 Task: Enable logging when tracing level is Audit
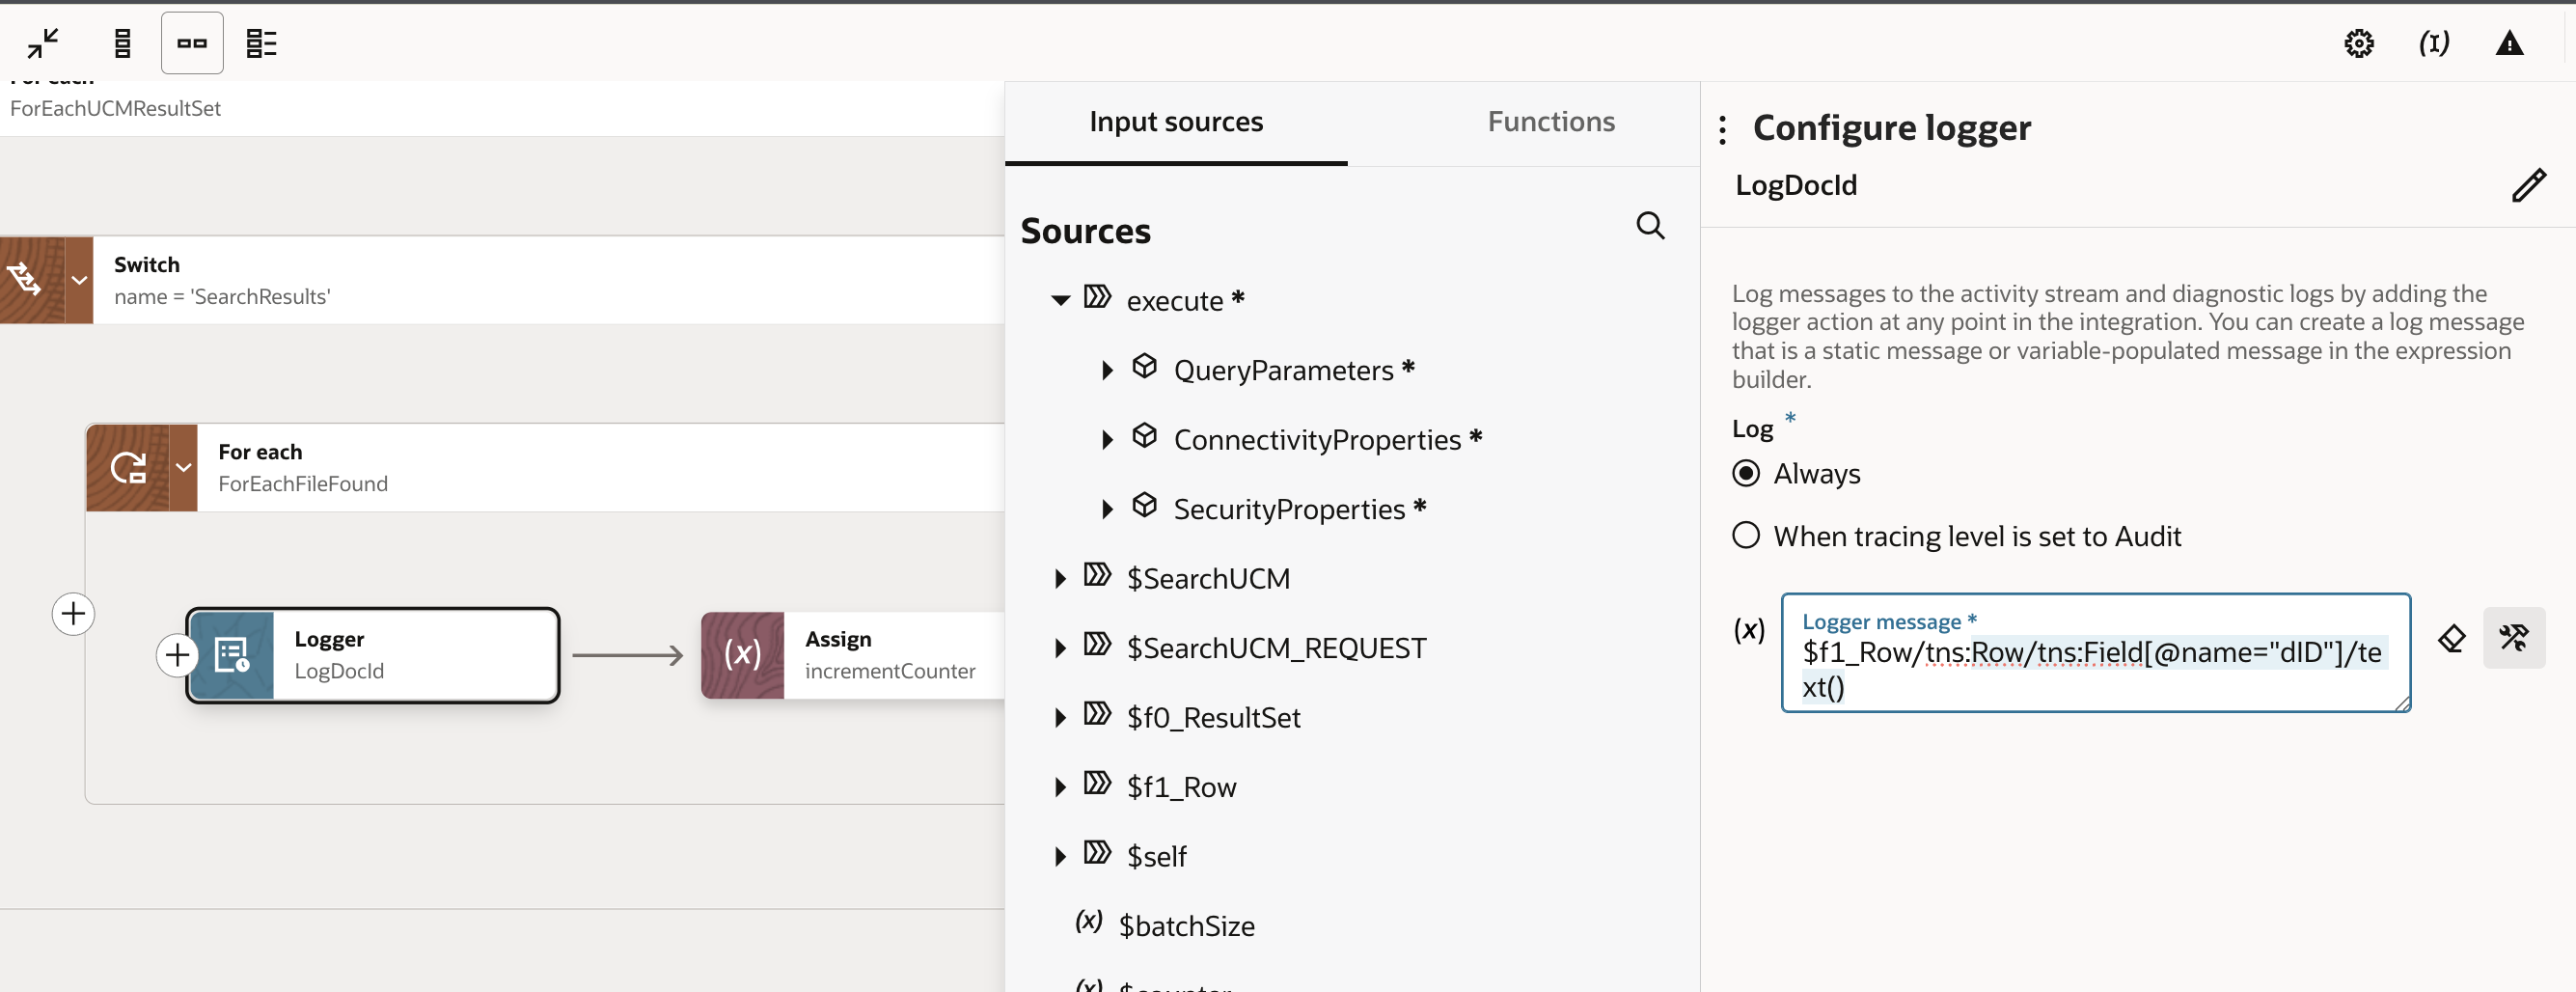tap(1746, 535)
